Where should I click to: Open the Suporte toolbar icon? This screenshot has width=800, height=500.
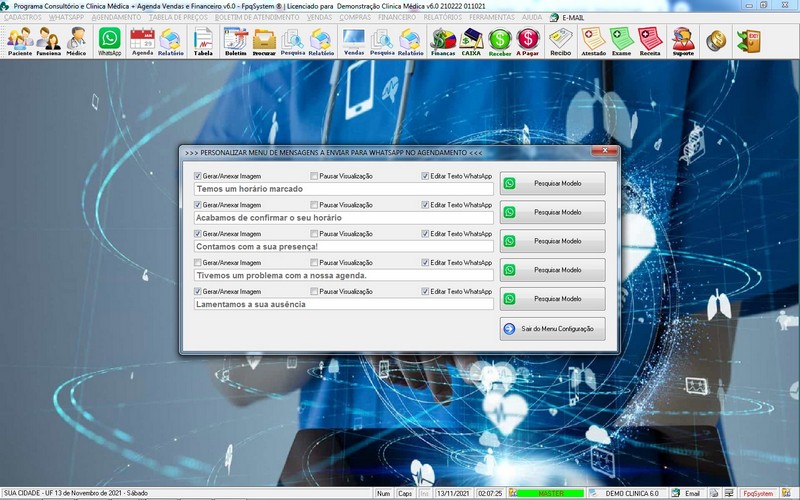[683, 40]
